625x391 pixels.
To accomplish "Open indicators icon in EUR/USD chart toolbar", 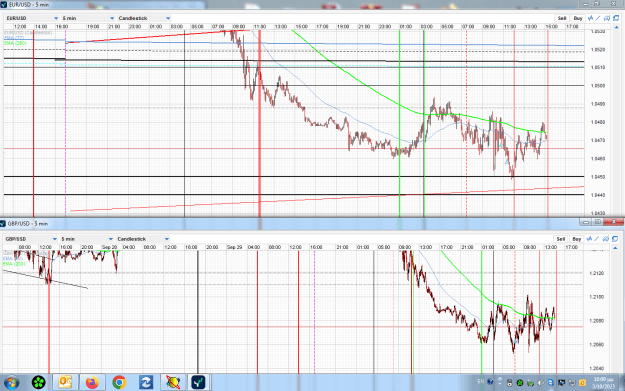I will pyautogui.click(x=590, y=18).
